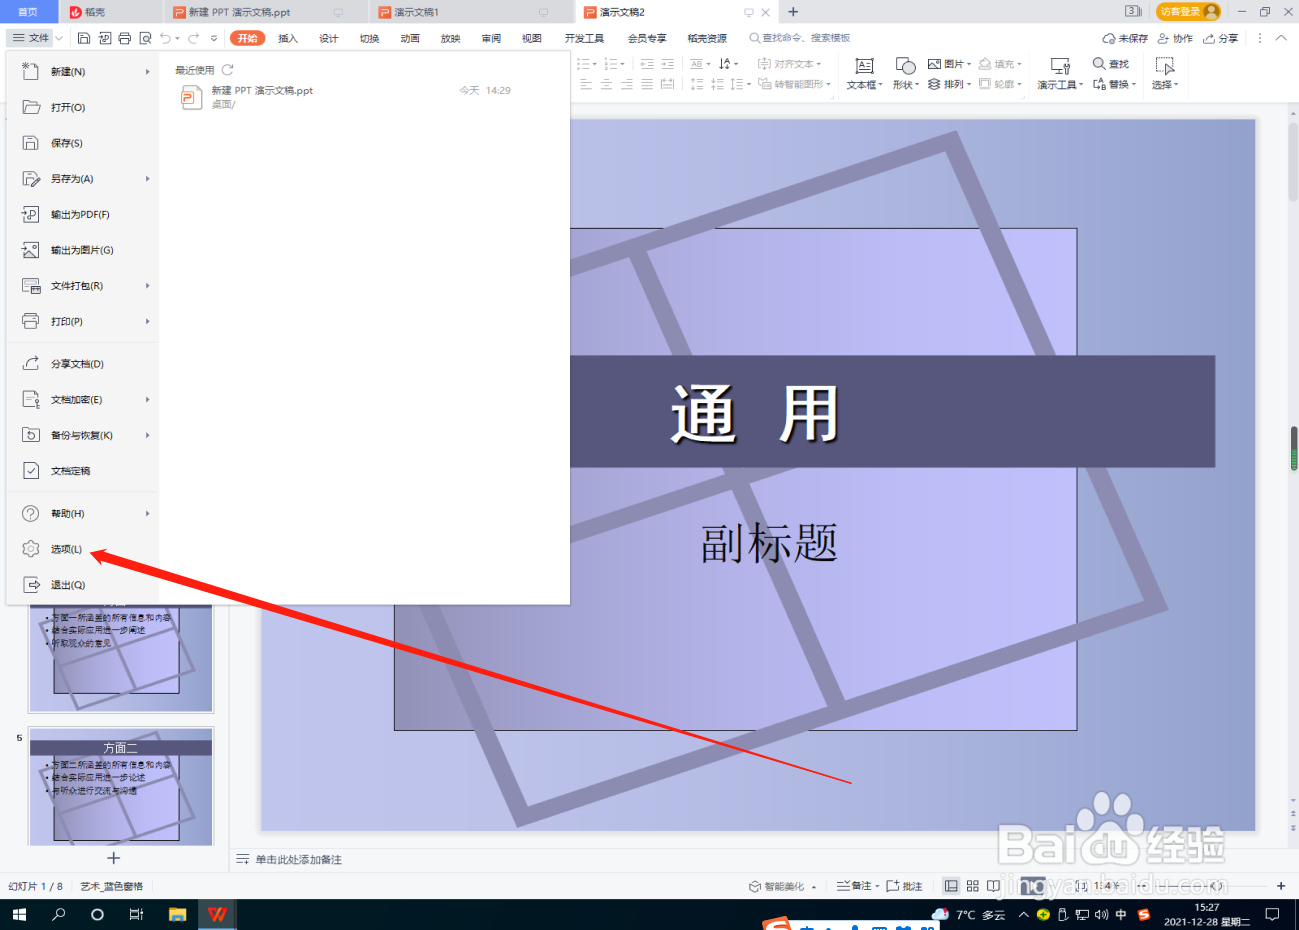Switch to the 插入 ribbon tab
Image resolution: width=1299 pixels, height=930 pixels.
point(288,38)
